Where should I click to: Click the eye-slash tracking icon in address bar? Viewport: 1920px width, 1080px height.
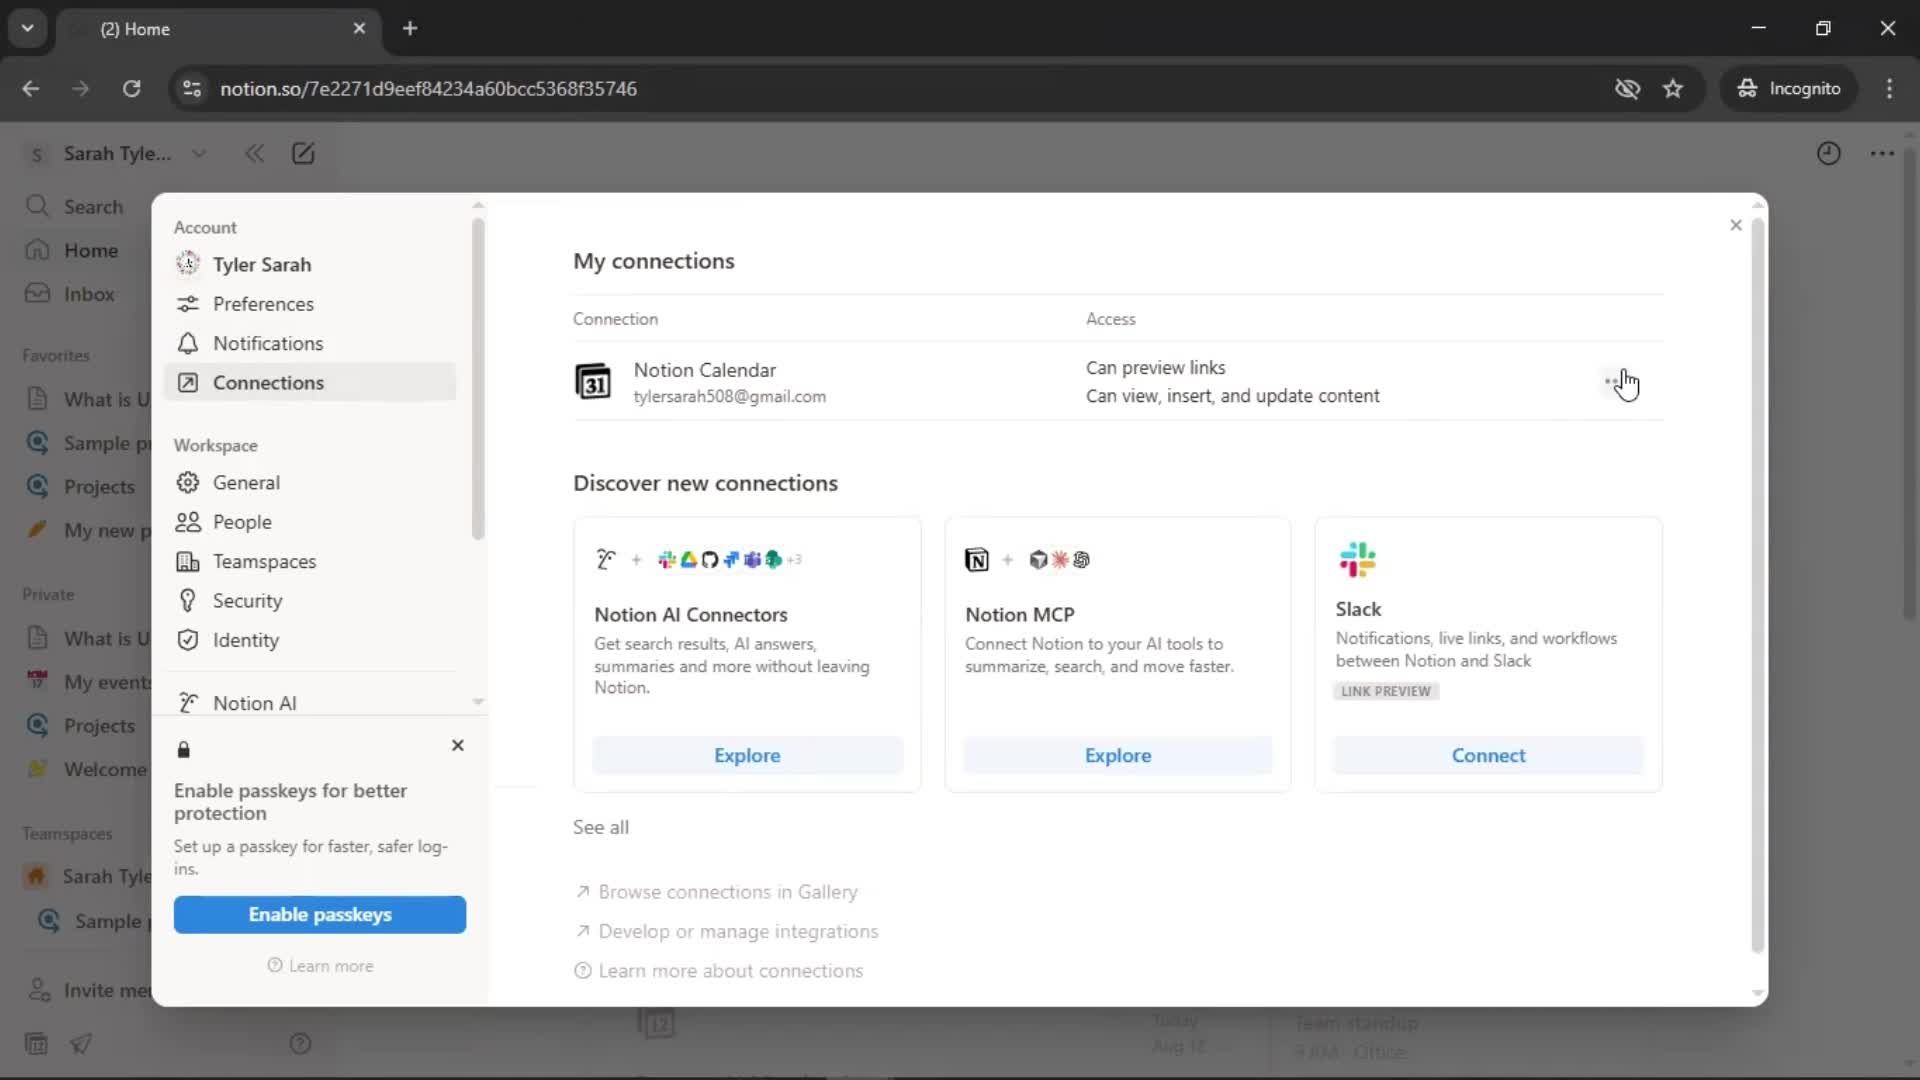(x=1627, y=89)
